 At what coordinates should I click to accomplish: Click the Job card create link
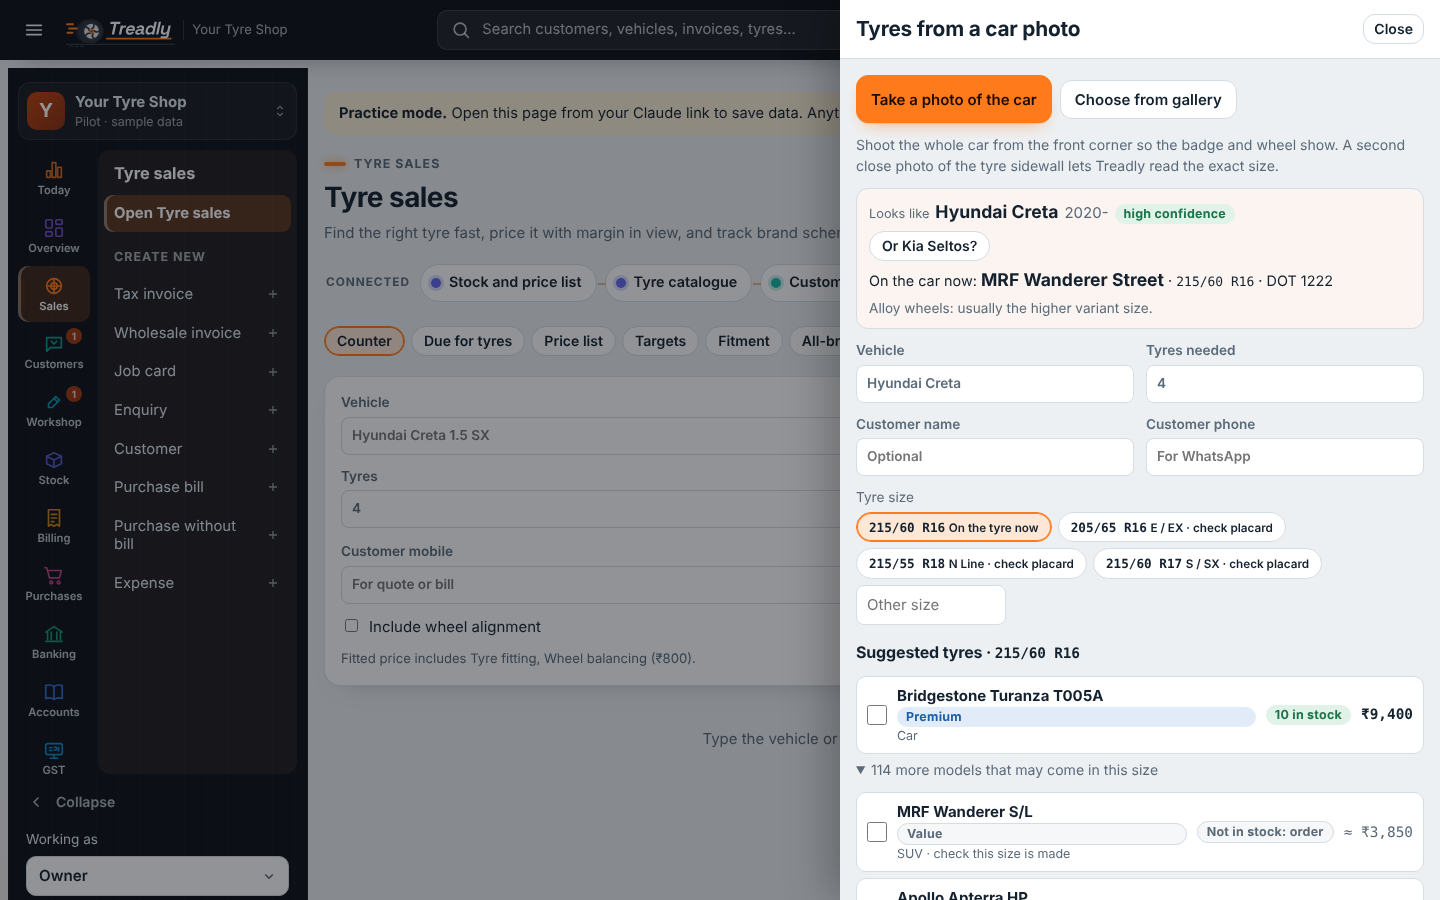145,371
